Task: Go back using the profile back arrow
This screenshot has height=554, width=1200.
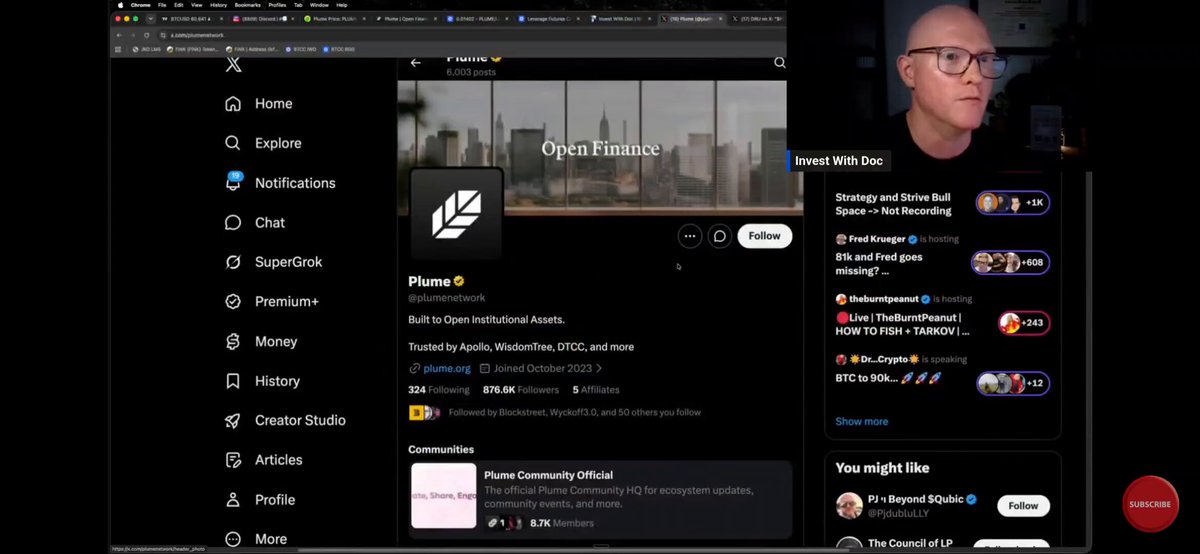Action: (416, 62)
